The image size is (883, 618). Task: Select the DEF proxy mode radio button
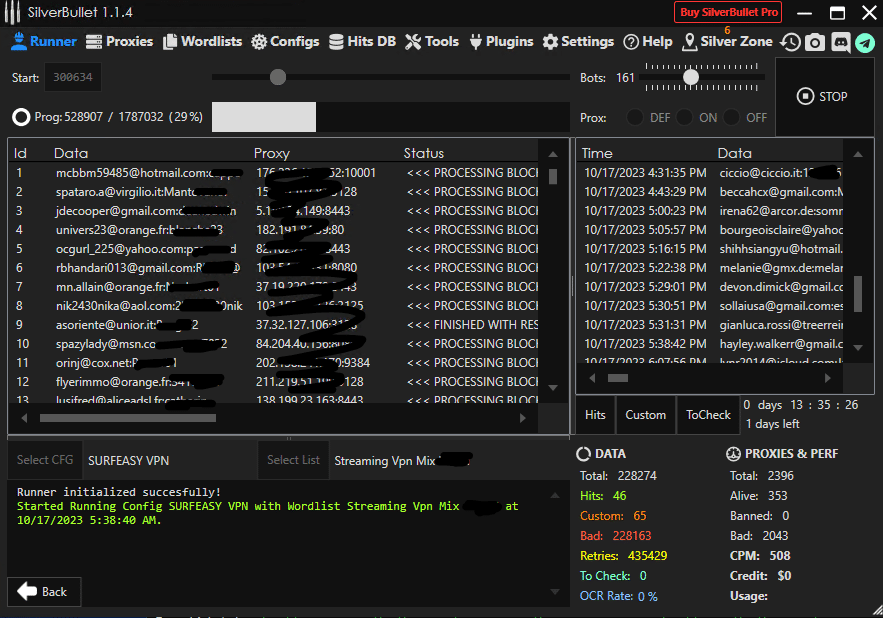634,117
